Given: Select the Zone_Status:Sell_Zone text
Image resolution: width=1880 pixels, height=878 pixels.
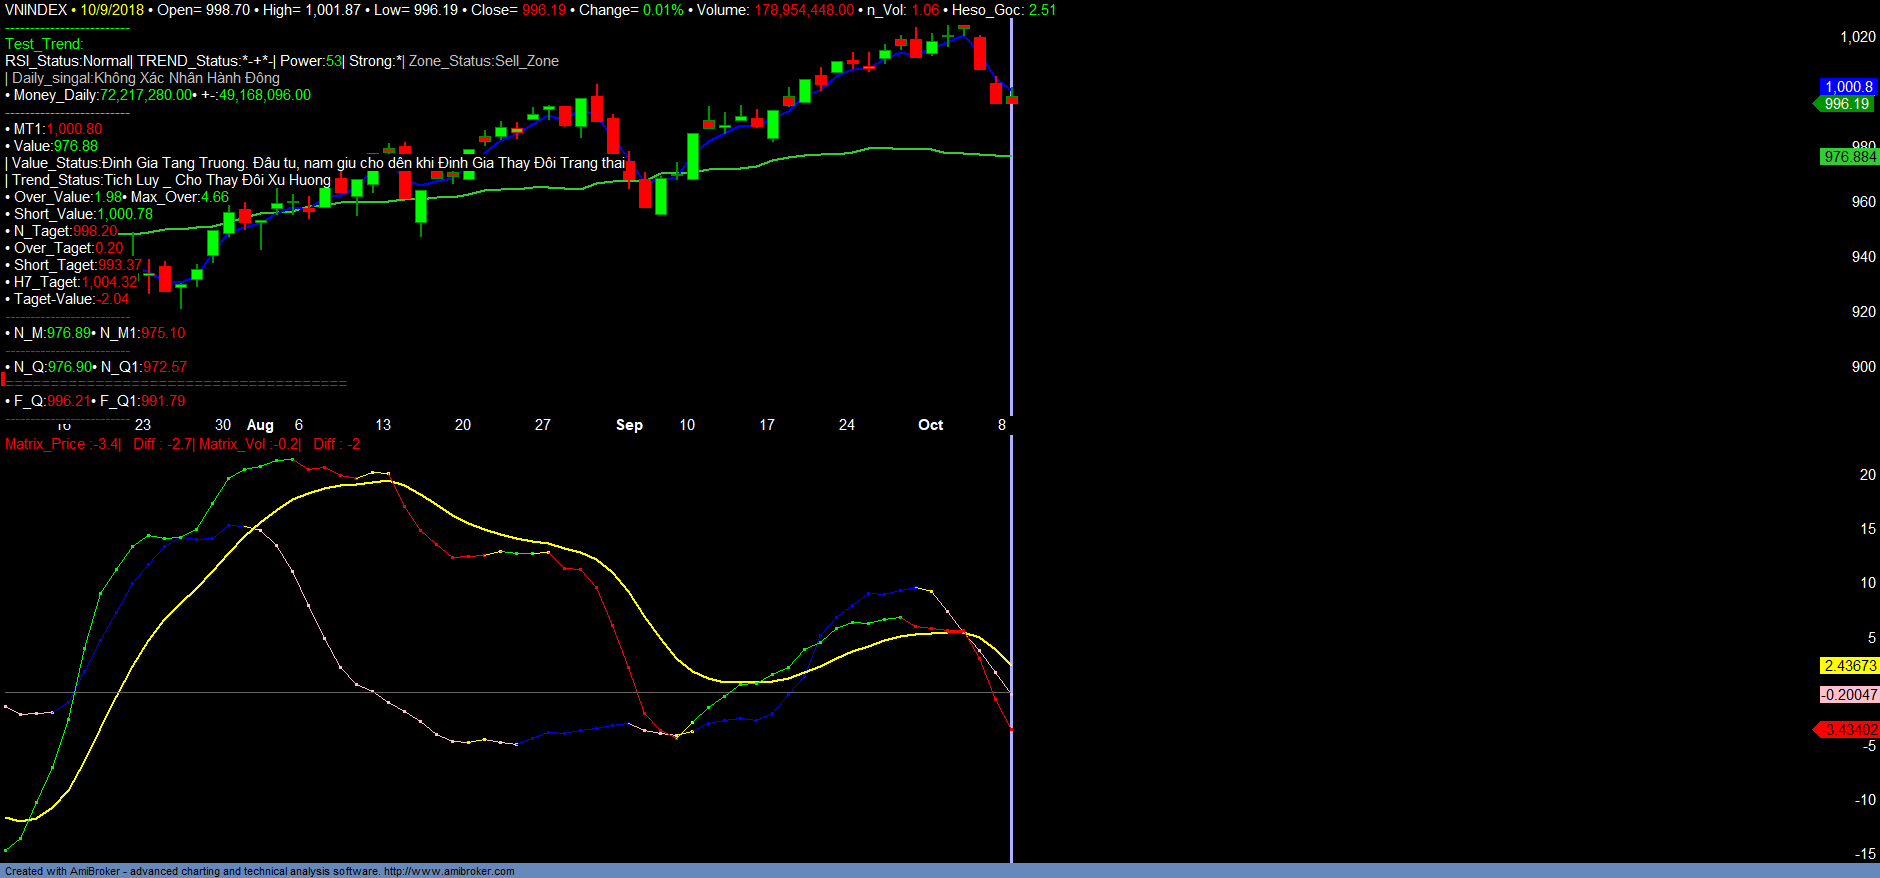Looking at the screenshot, I should click(x=484, y=61).
